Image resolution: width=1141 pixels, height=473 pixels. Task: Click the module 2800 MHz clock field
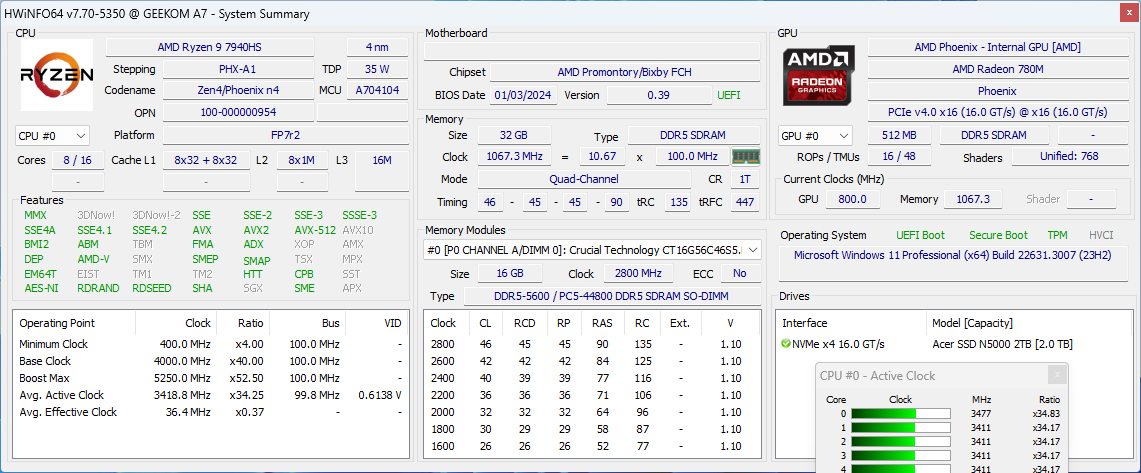click(x=640, y=274)
